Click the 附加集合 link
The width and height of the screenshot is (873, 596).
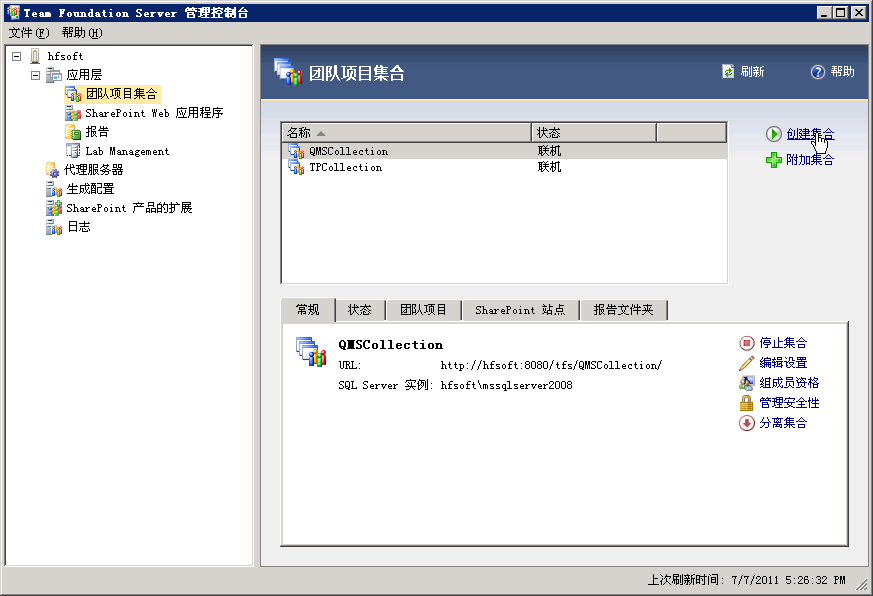tap(810, 160)
